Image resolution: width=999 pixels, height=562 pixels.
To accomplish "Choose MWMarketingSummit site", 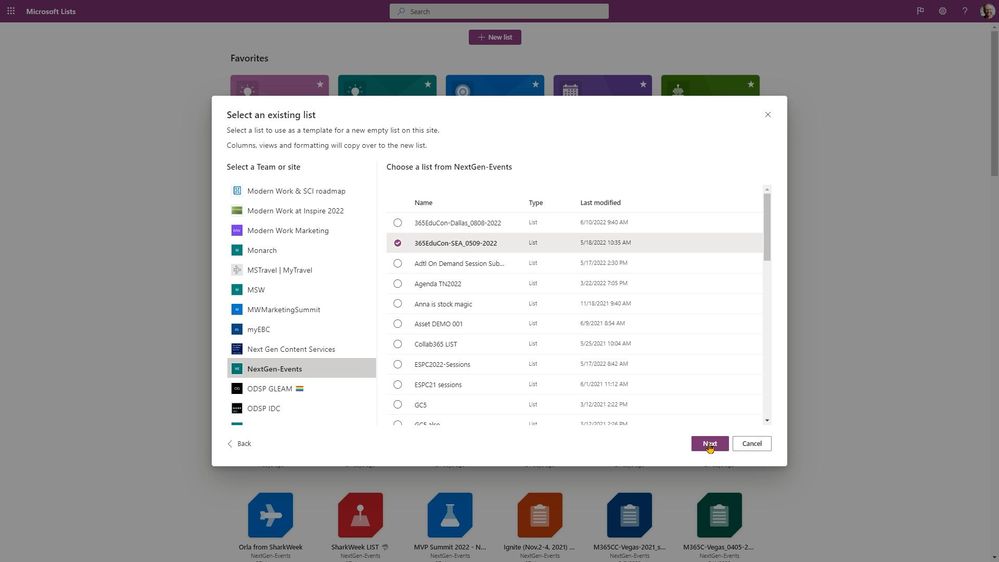I will (301, 310).
